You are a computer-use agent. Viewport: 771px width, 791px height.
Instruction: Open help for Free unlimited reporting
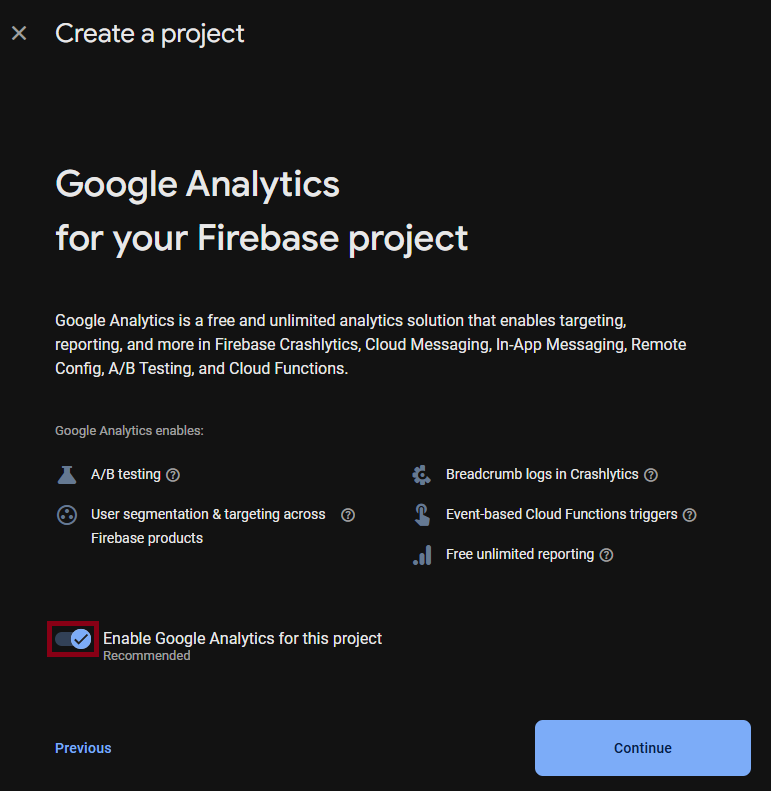click(606, 555)
